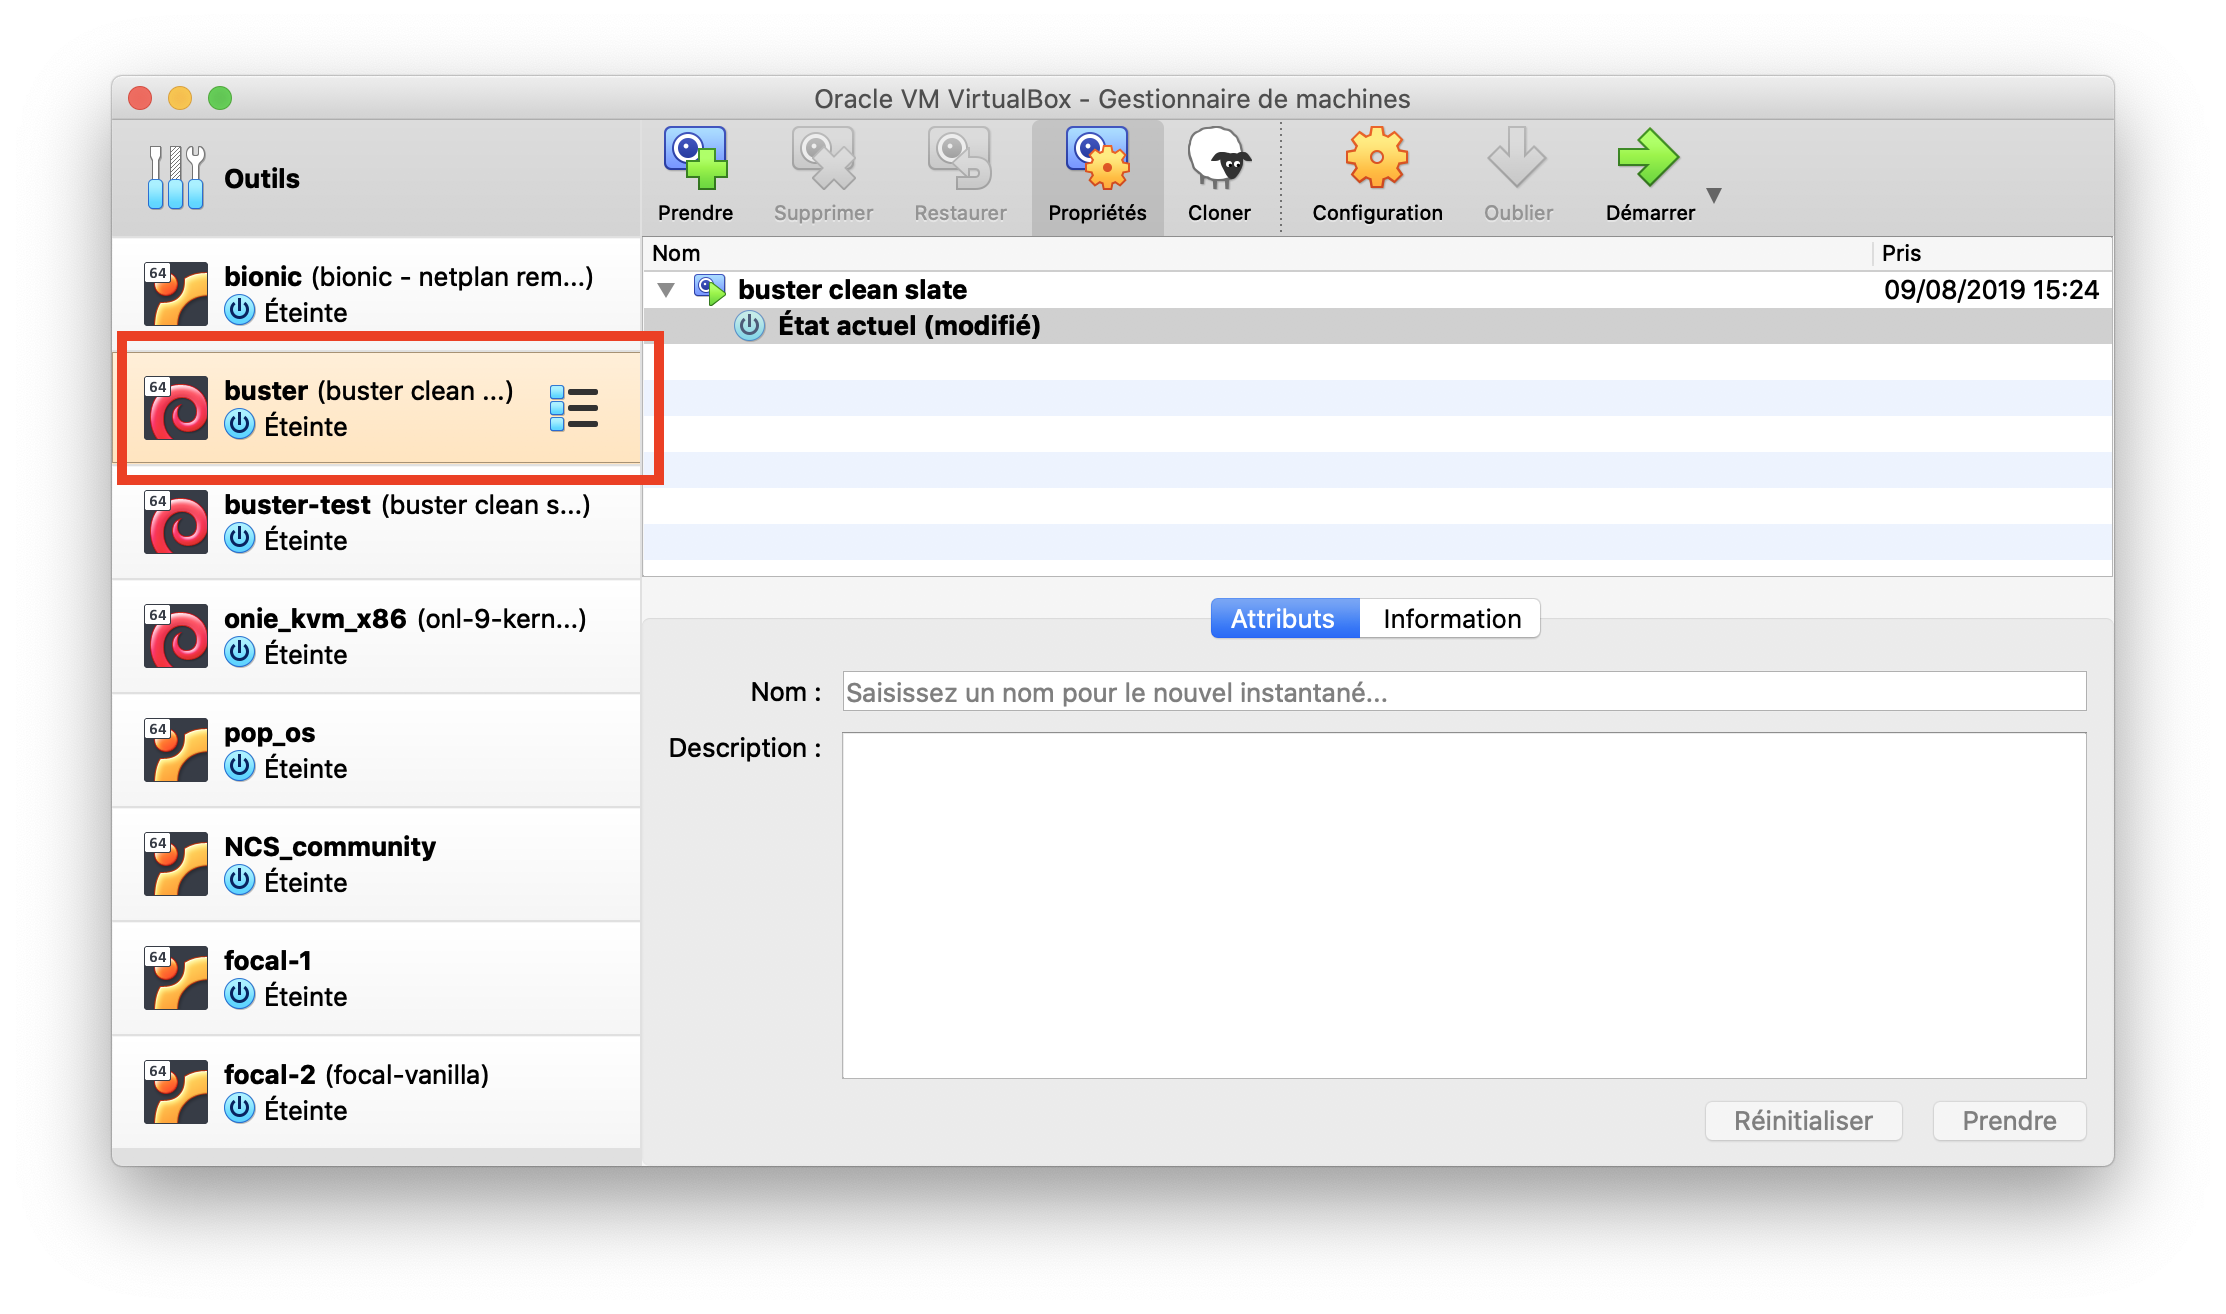This screenshot has width=2226, height=1314.
Task: Open Configuration with the orange gear icon
Action: [1376, 159]
